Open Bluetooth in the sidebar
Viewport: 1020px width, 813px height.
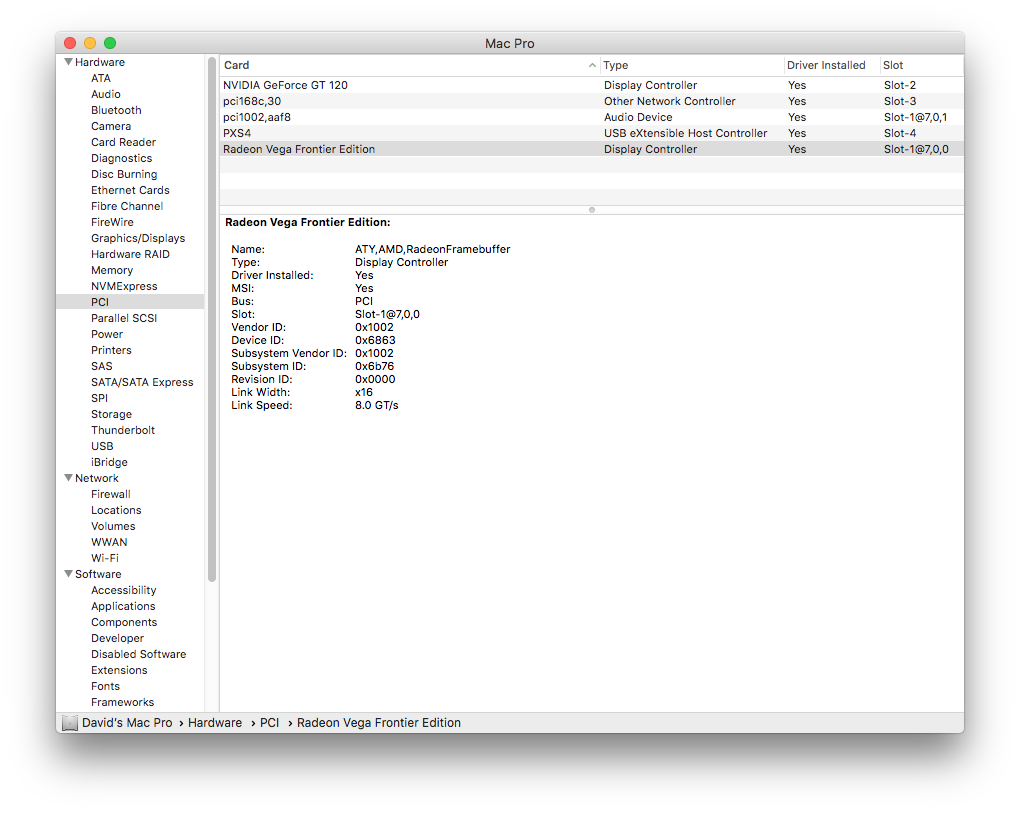point(116,110)
